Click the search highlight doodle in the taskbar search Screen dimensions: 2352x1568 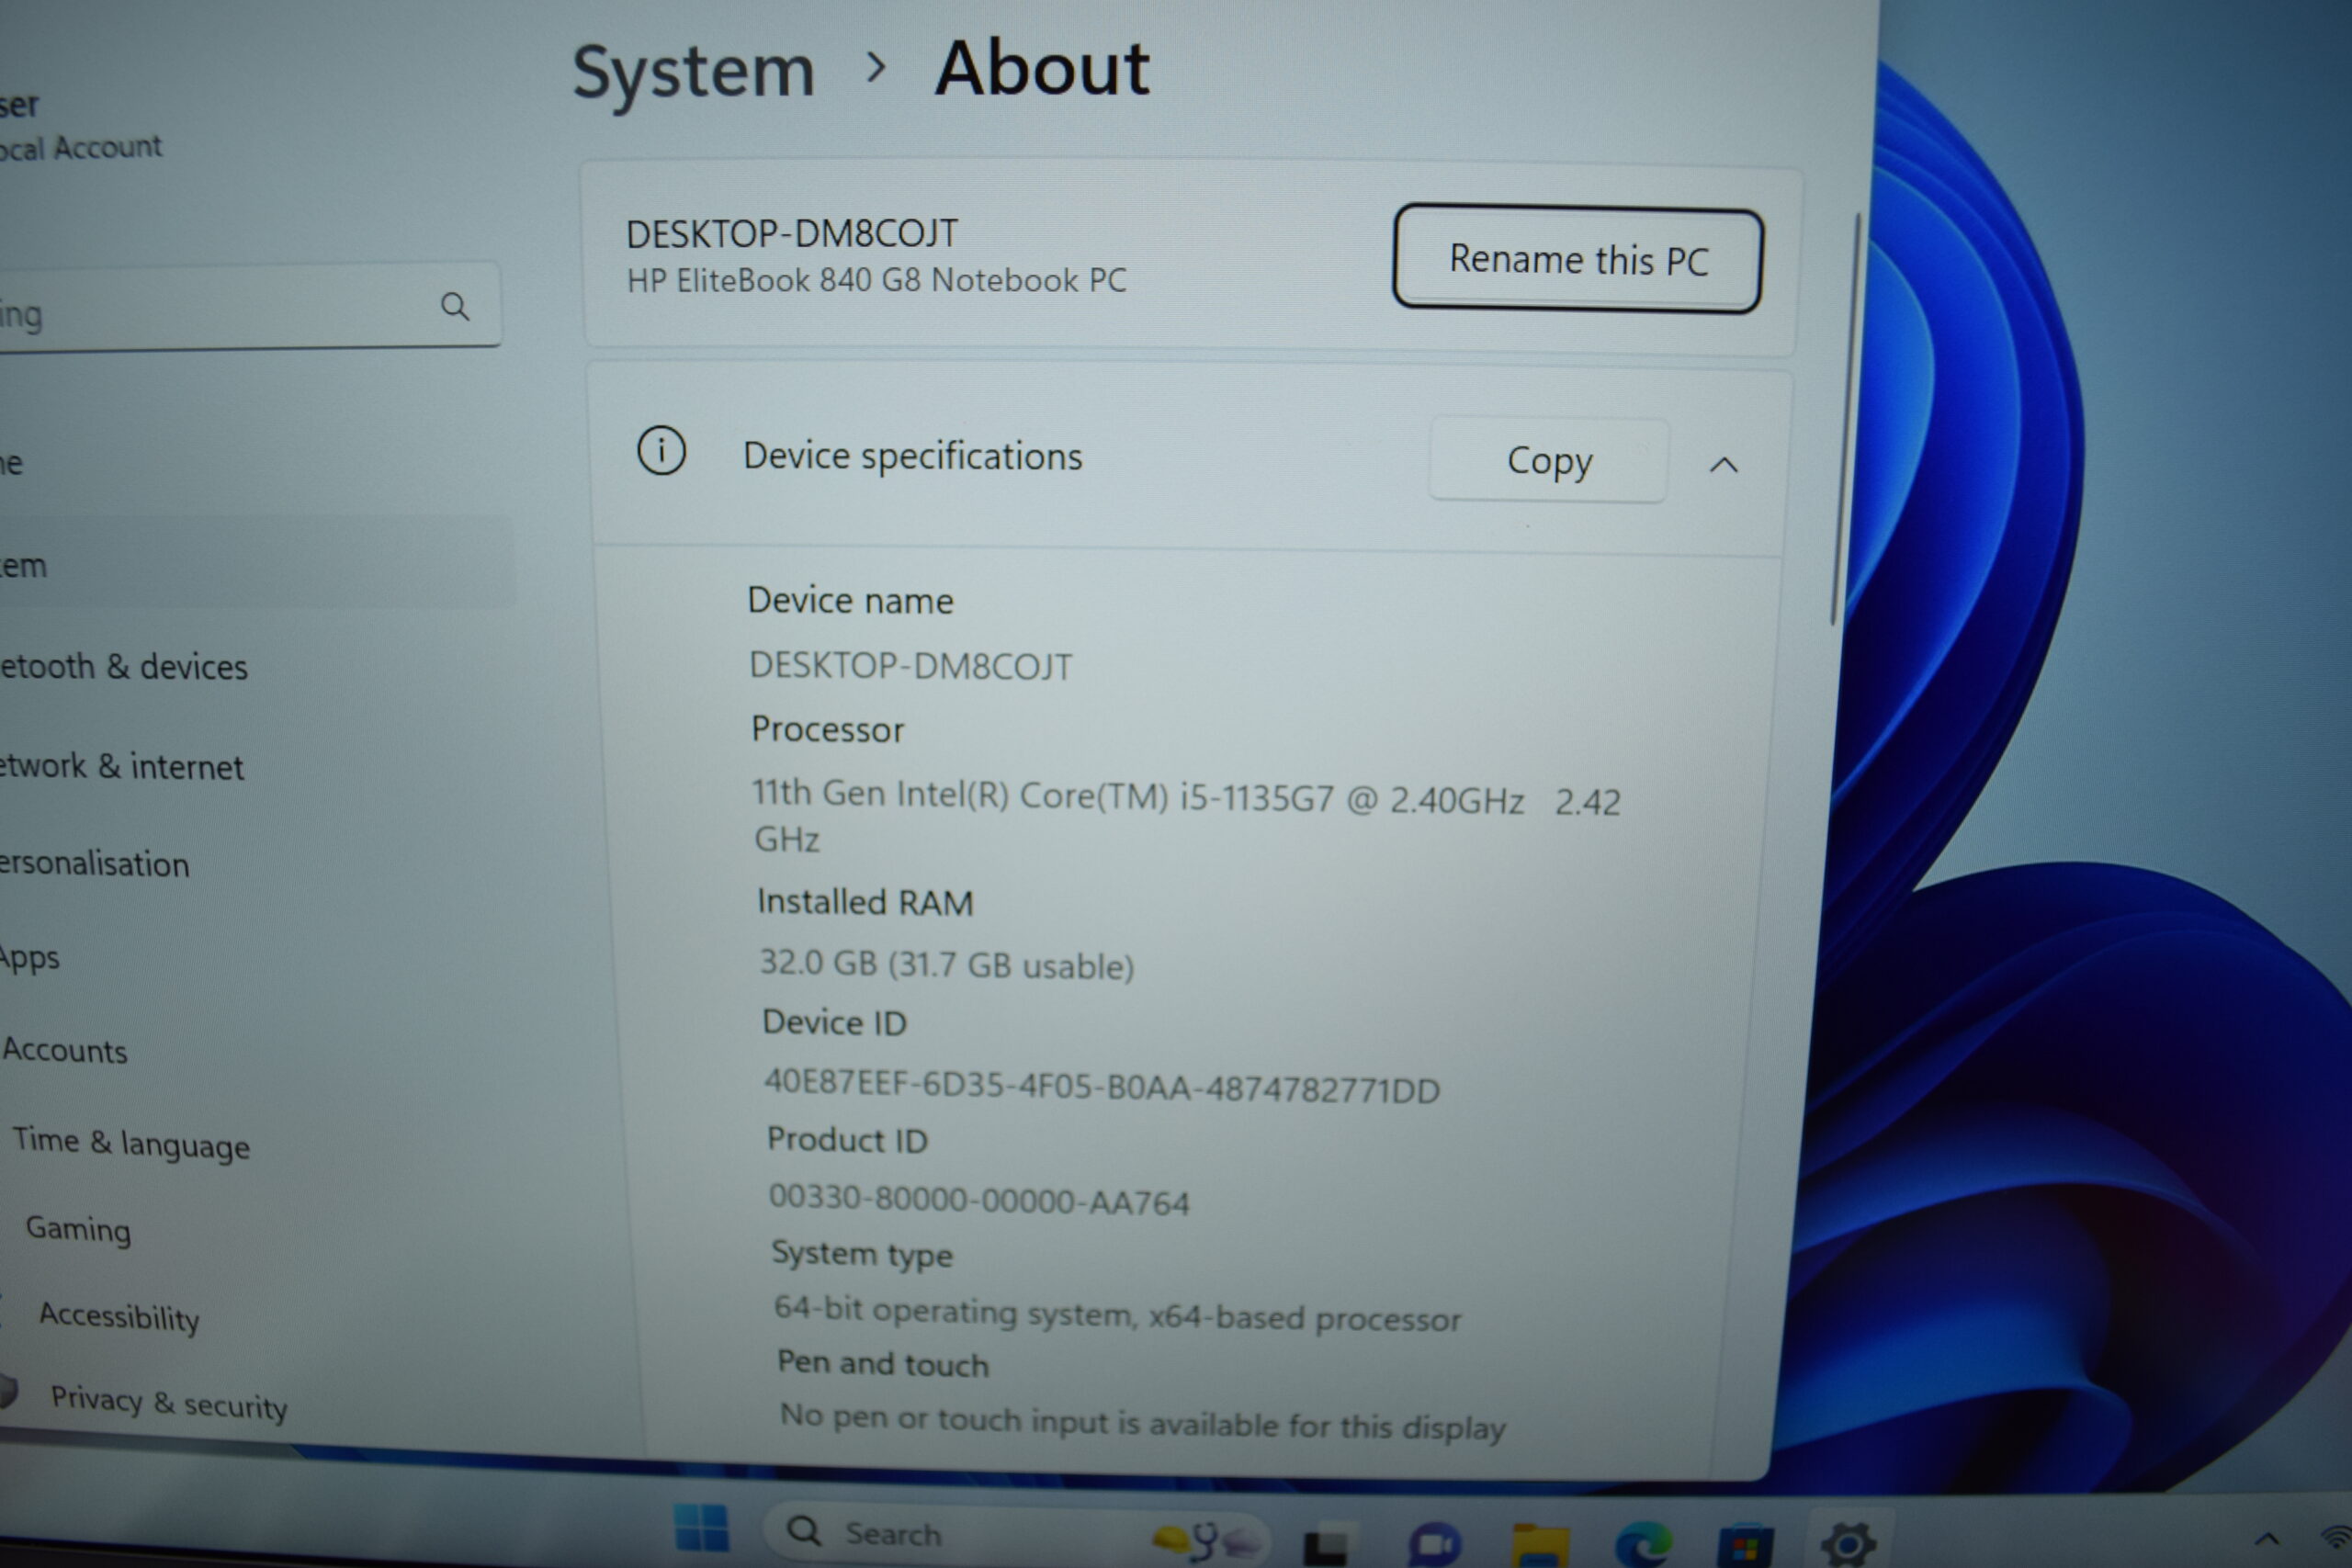pos(1205,1540)
